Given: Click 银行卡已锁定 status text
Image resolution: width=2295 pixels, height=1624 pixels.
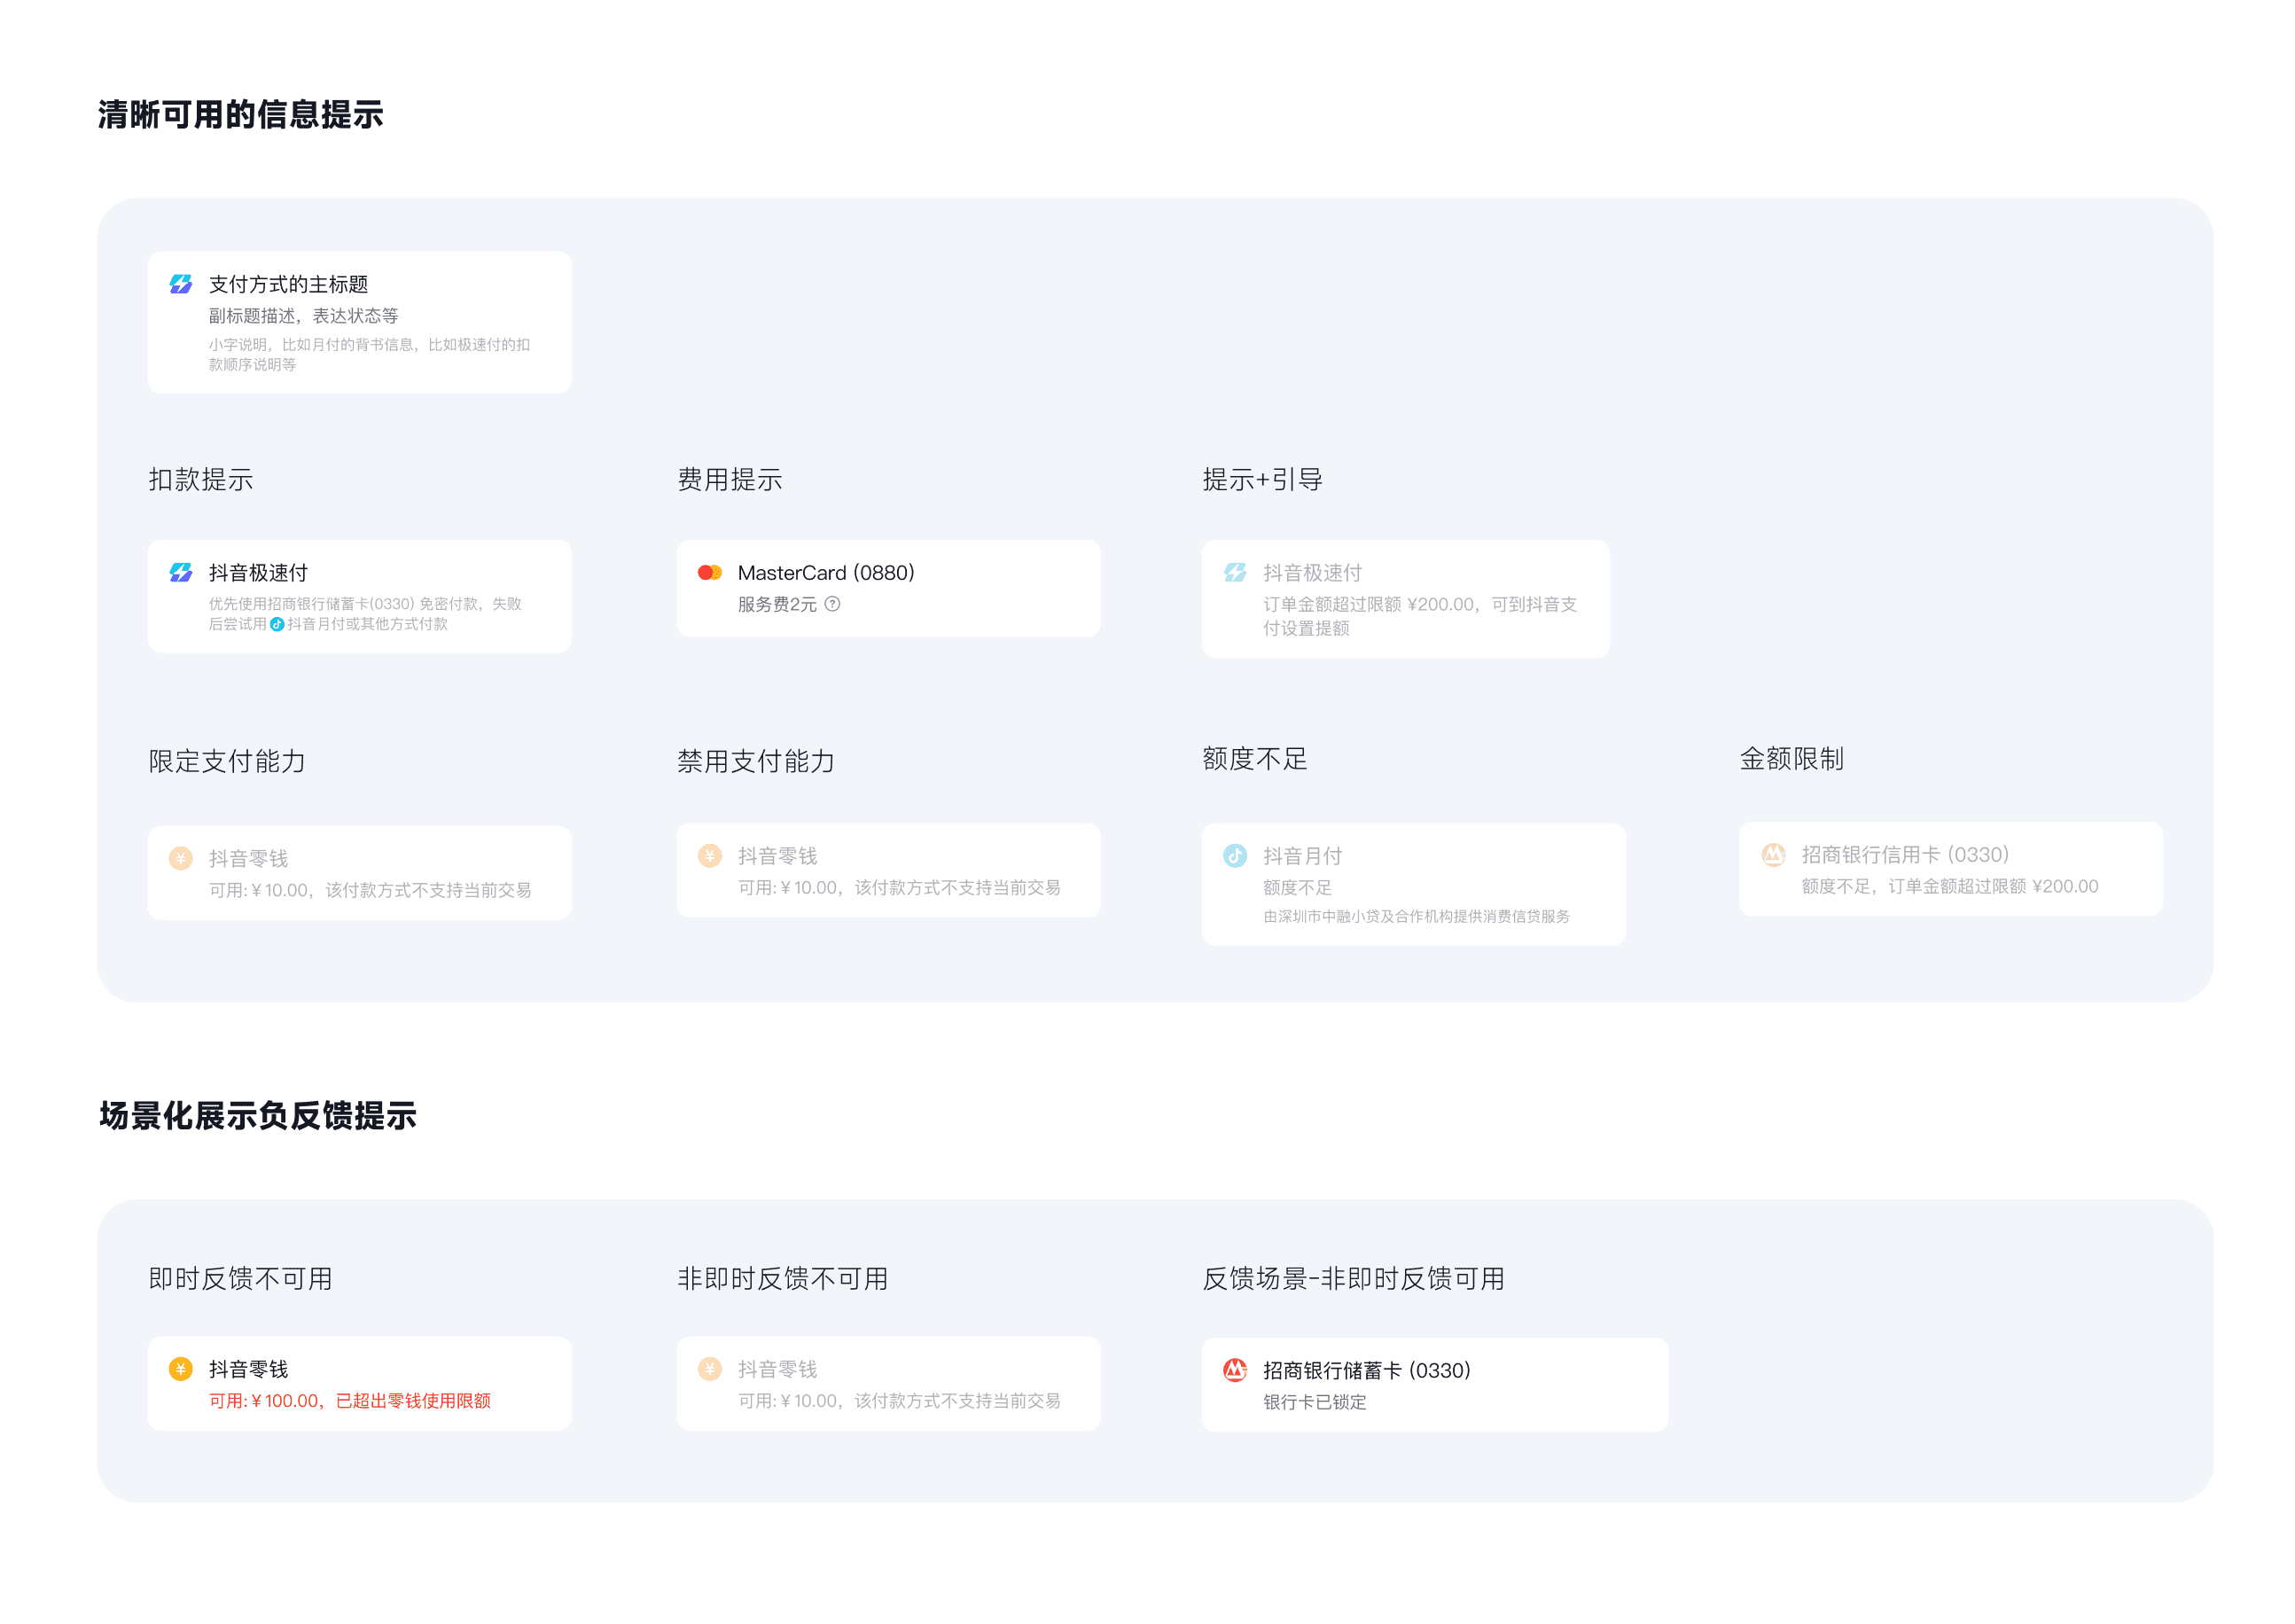Looking at the screenshot, I should pos(1313,1402).
